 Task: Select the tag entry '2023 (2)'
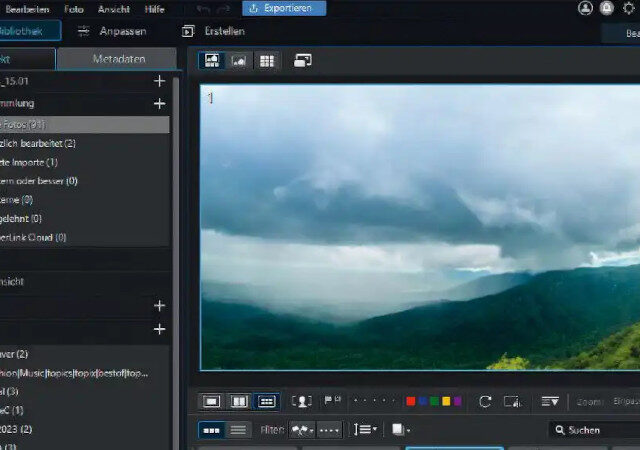tap(84, 429)
